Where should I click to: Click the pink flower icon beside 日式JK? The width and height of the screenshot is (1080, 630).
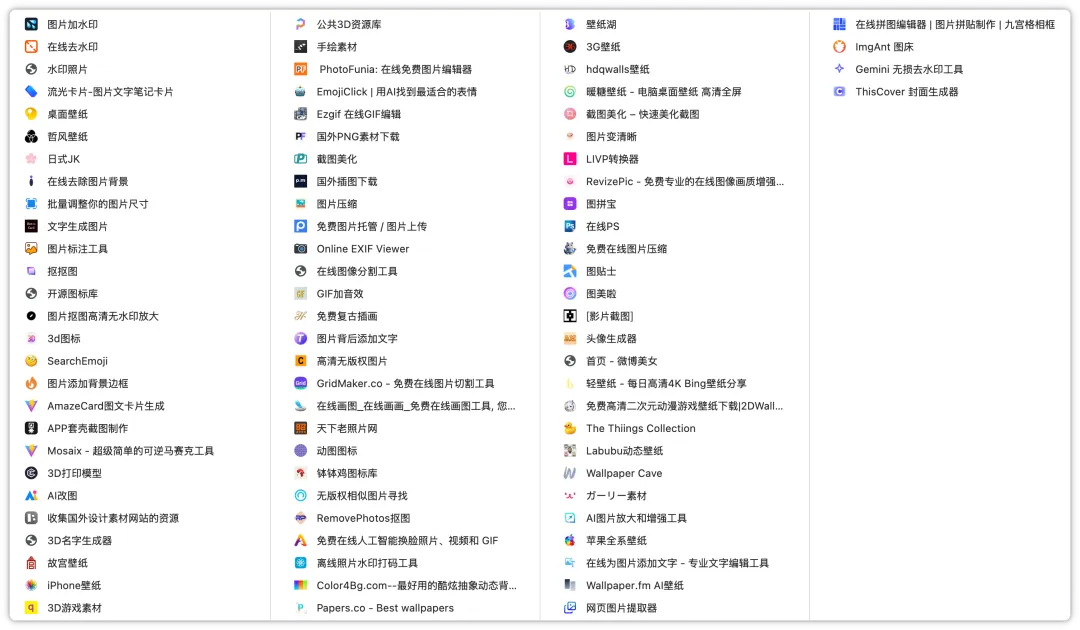[31, 159]
